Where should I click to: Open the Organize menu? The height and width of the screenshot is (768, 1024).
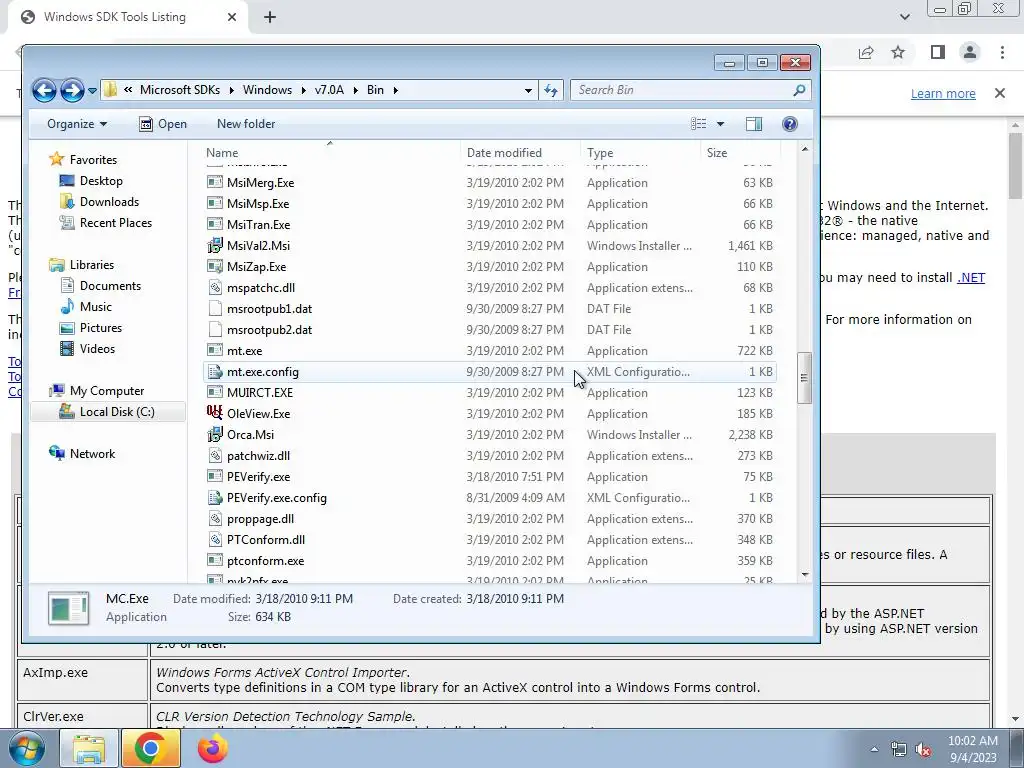77,124
